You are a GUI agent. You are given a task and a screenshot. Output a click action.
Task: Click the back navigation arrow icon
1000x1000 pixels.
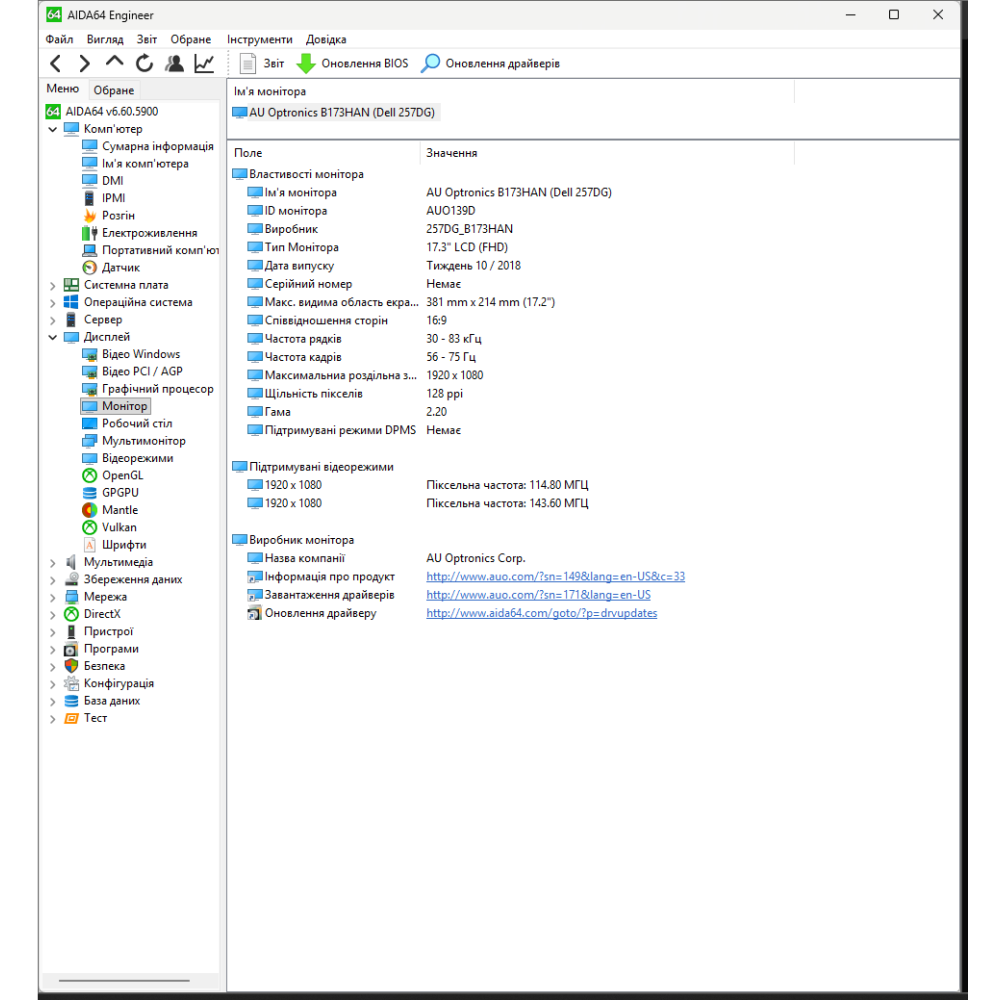pos(56,63)
